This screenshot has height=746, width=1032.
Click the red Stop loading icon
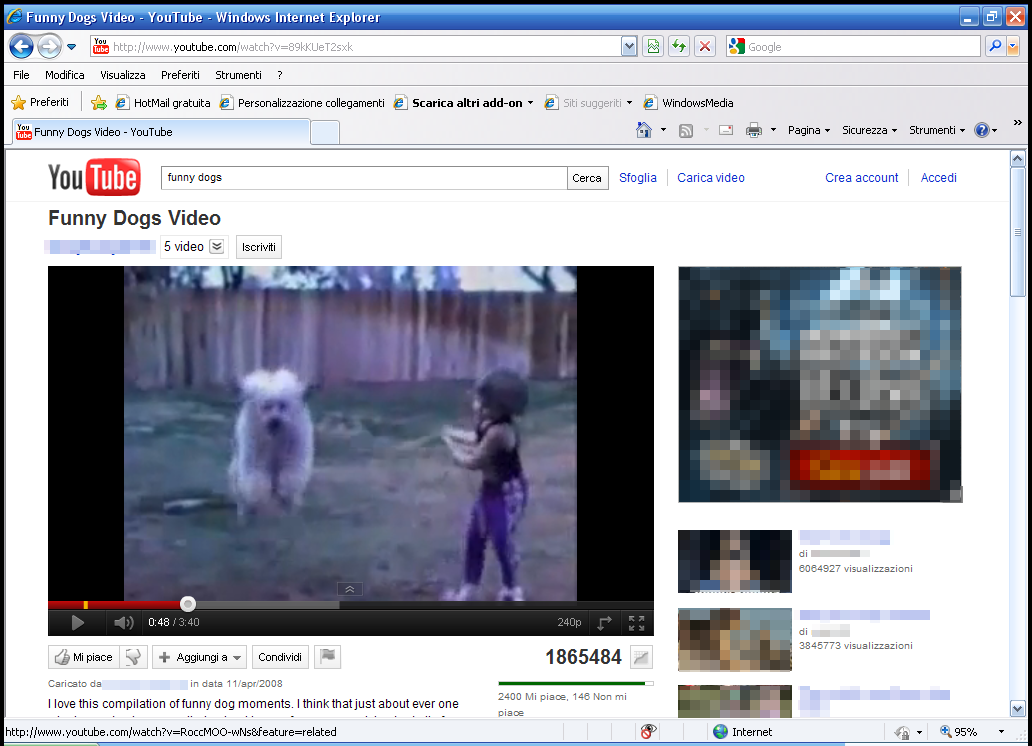pos(705,47)
